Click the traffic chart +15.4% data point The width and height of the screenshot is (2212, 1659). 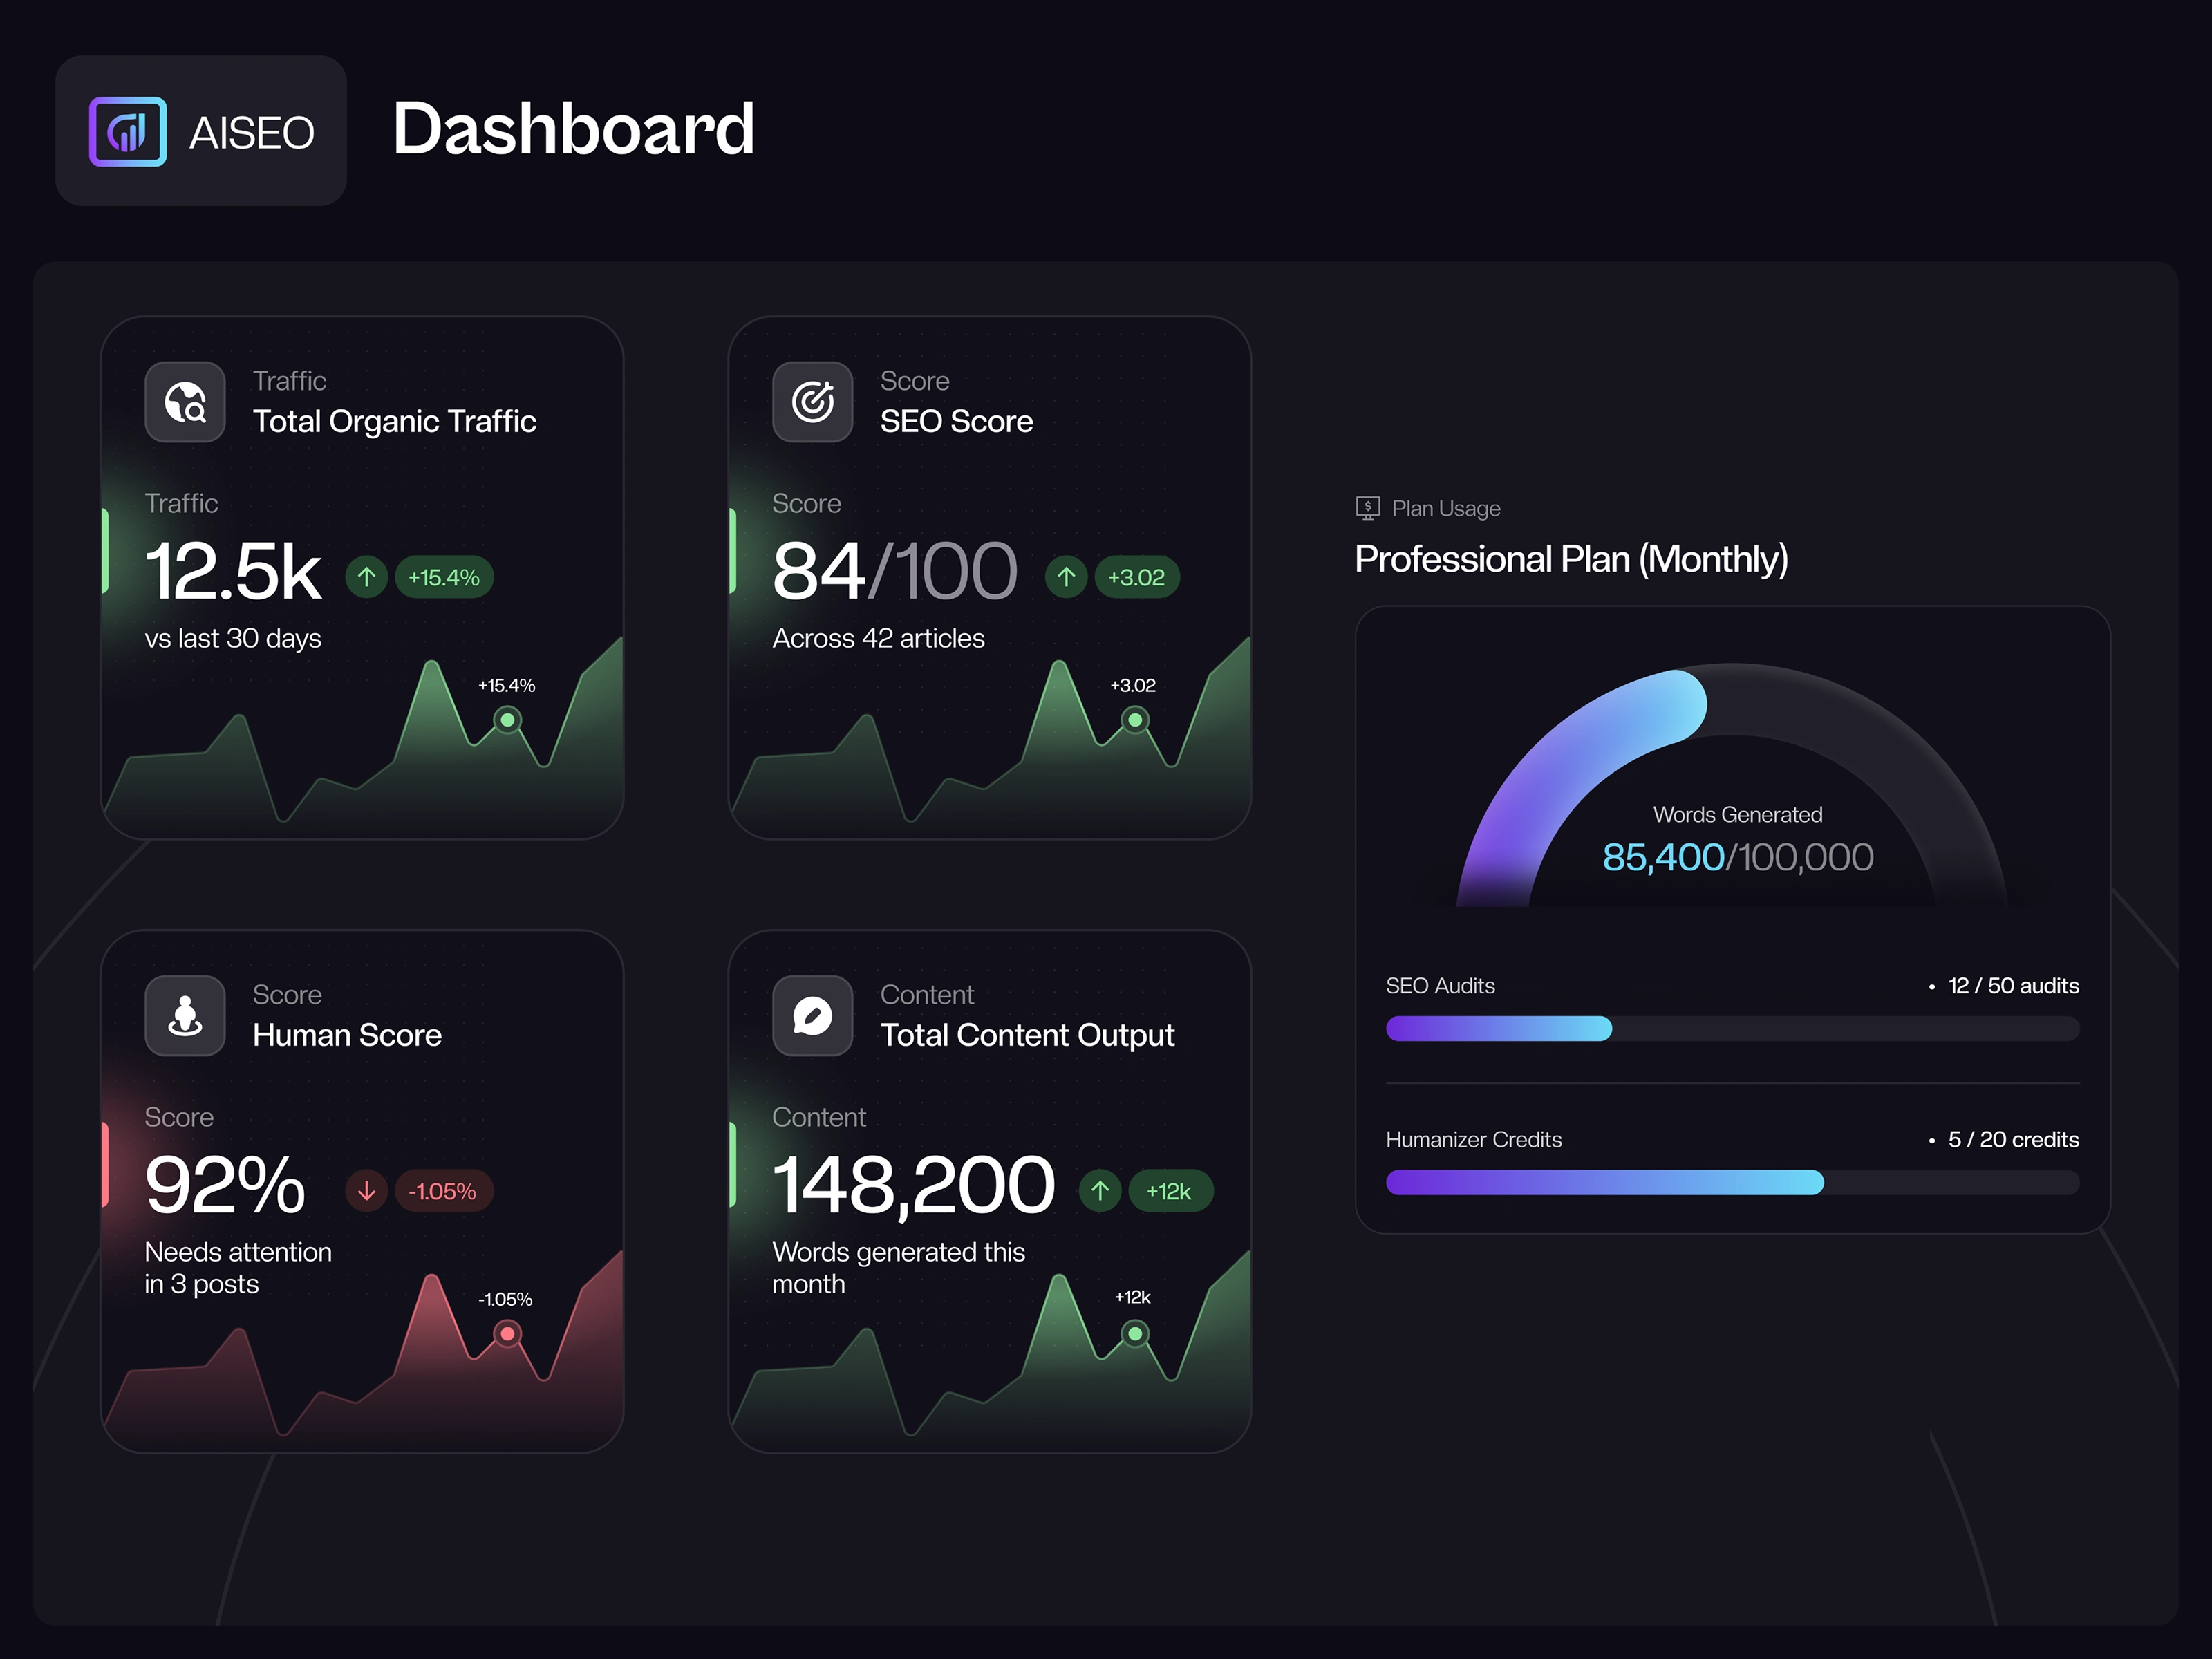point(507,720)
